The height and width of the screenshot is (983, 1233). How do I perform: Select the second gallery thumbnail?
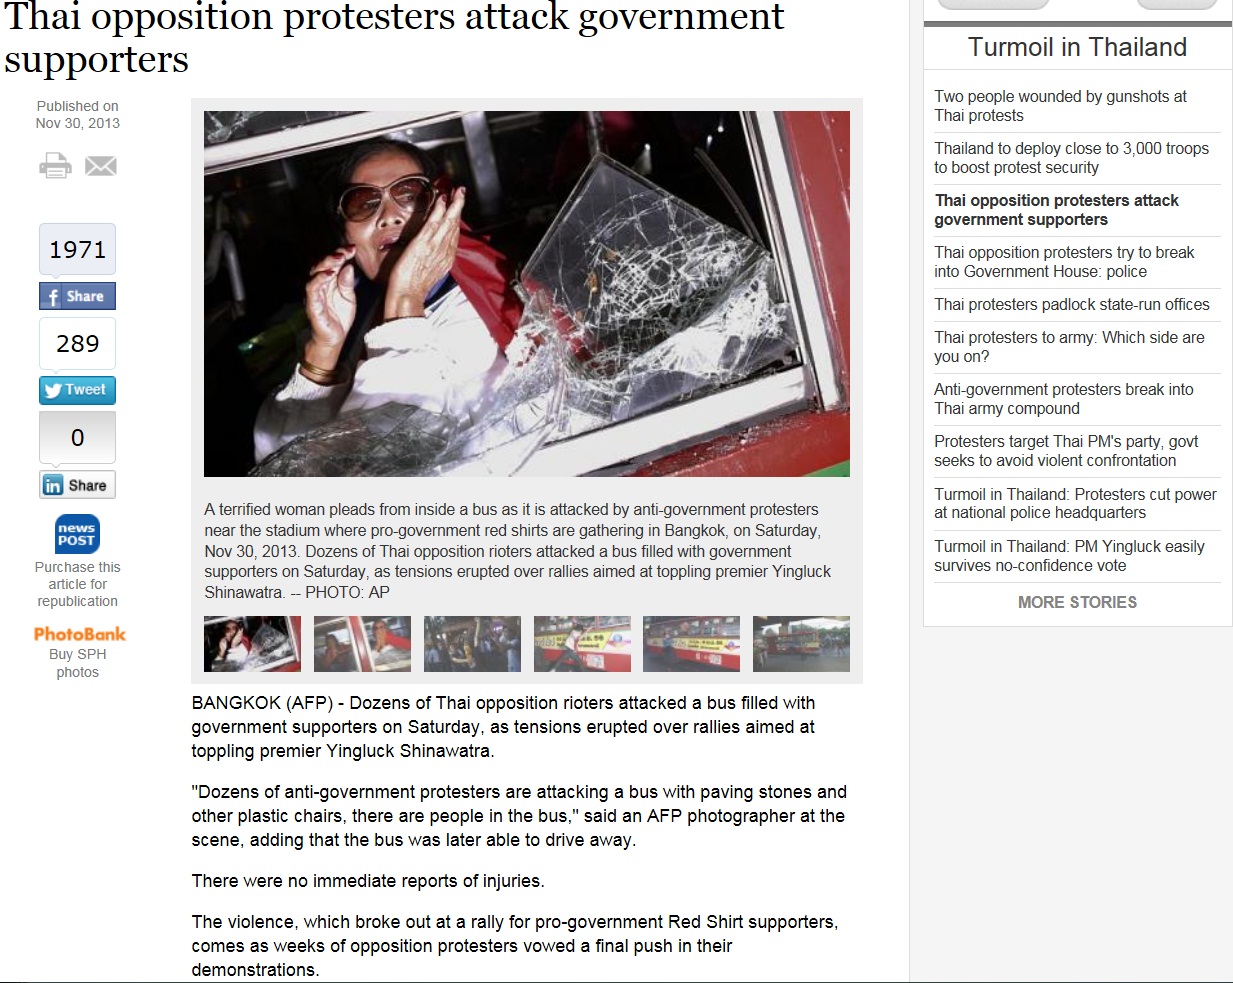pos(362,643)
